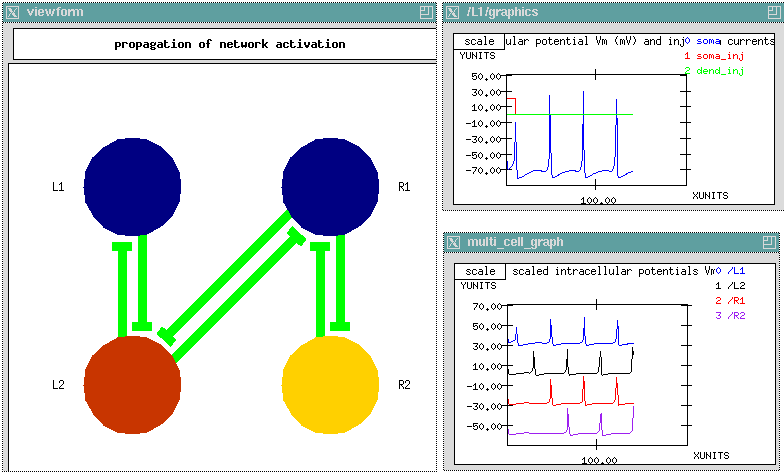
Task: Click the 70.00 y-axis value in multi_cell_graph
Action: 487,307
